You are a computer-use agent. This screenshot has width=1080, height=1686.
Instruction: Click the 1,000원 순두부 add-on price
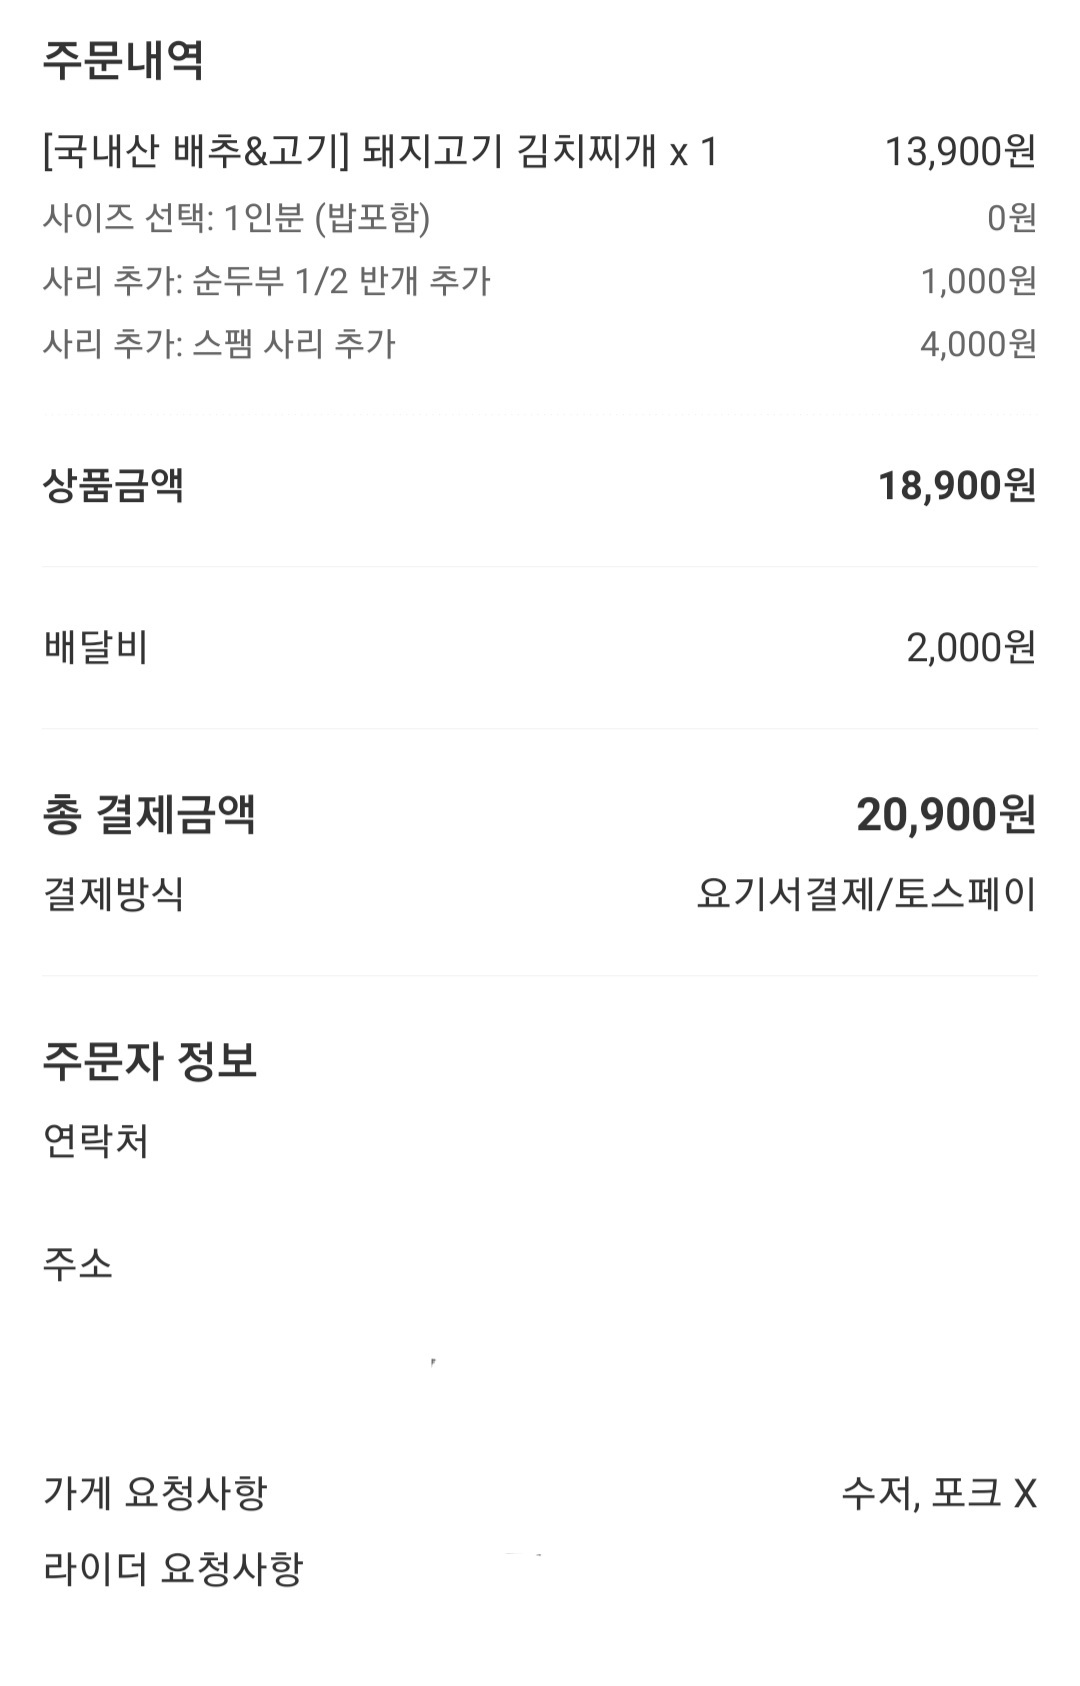tap(977, 281)
